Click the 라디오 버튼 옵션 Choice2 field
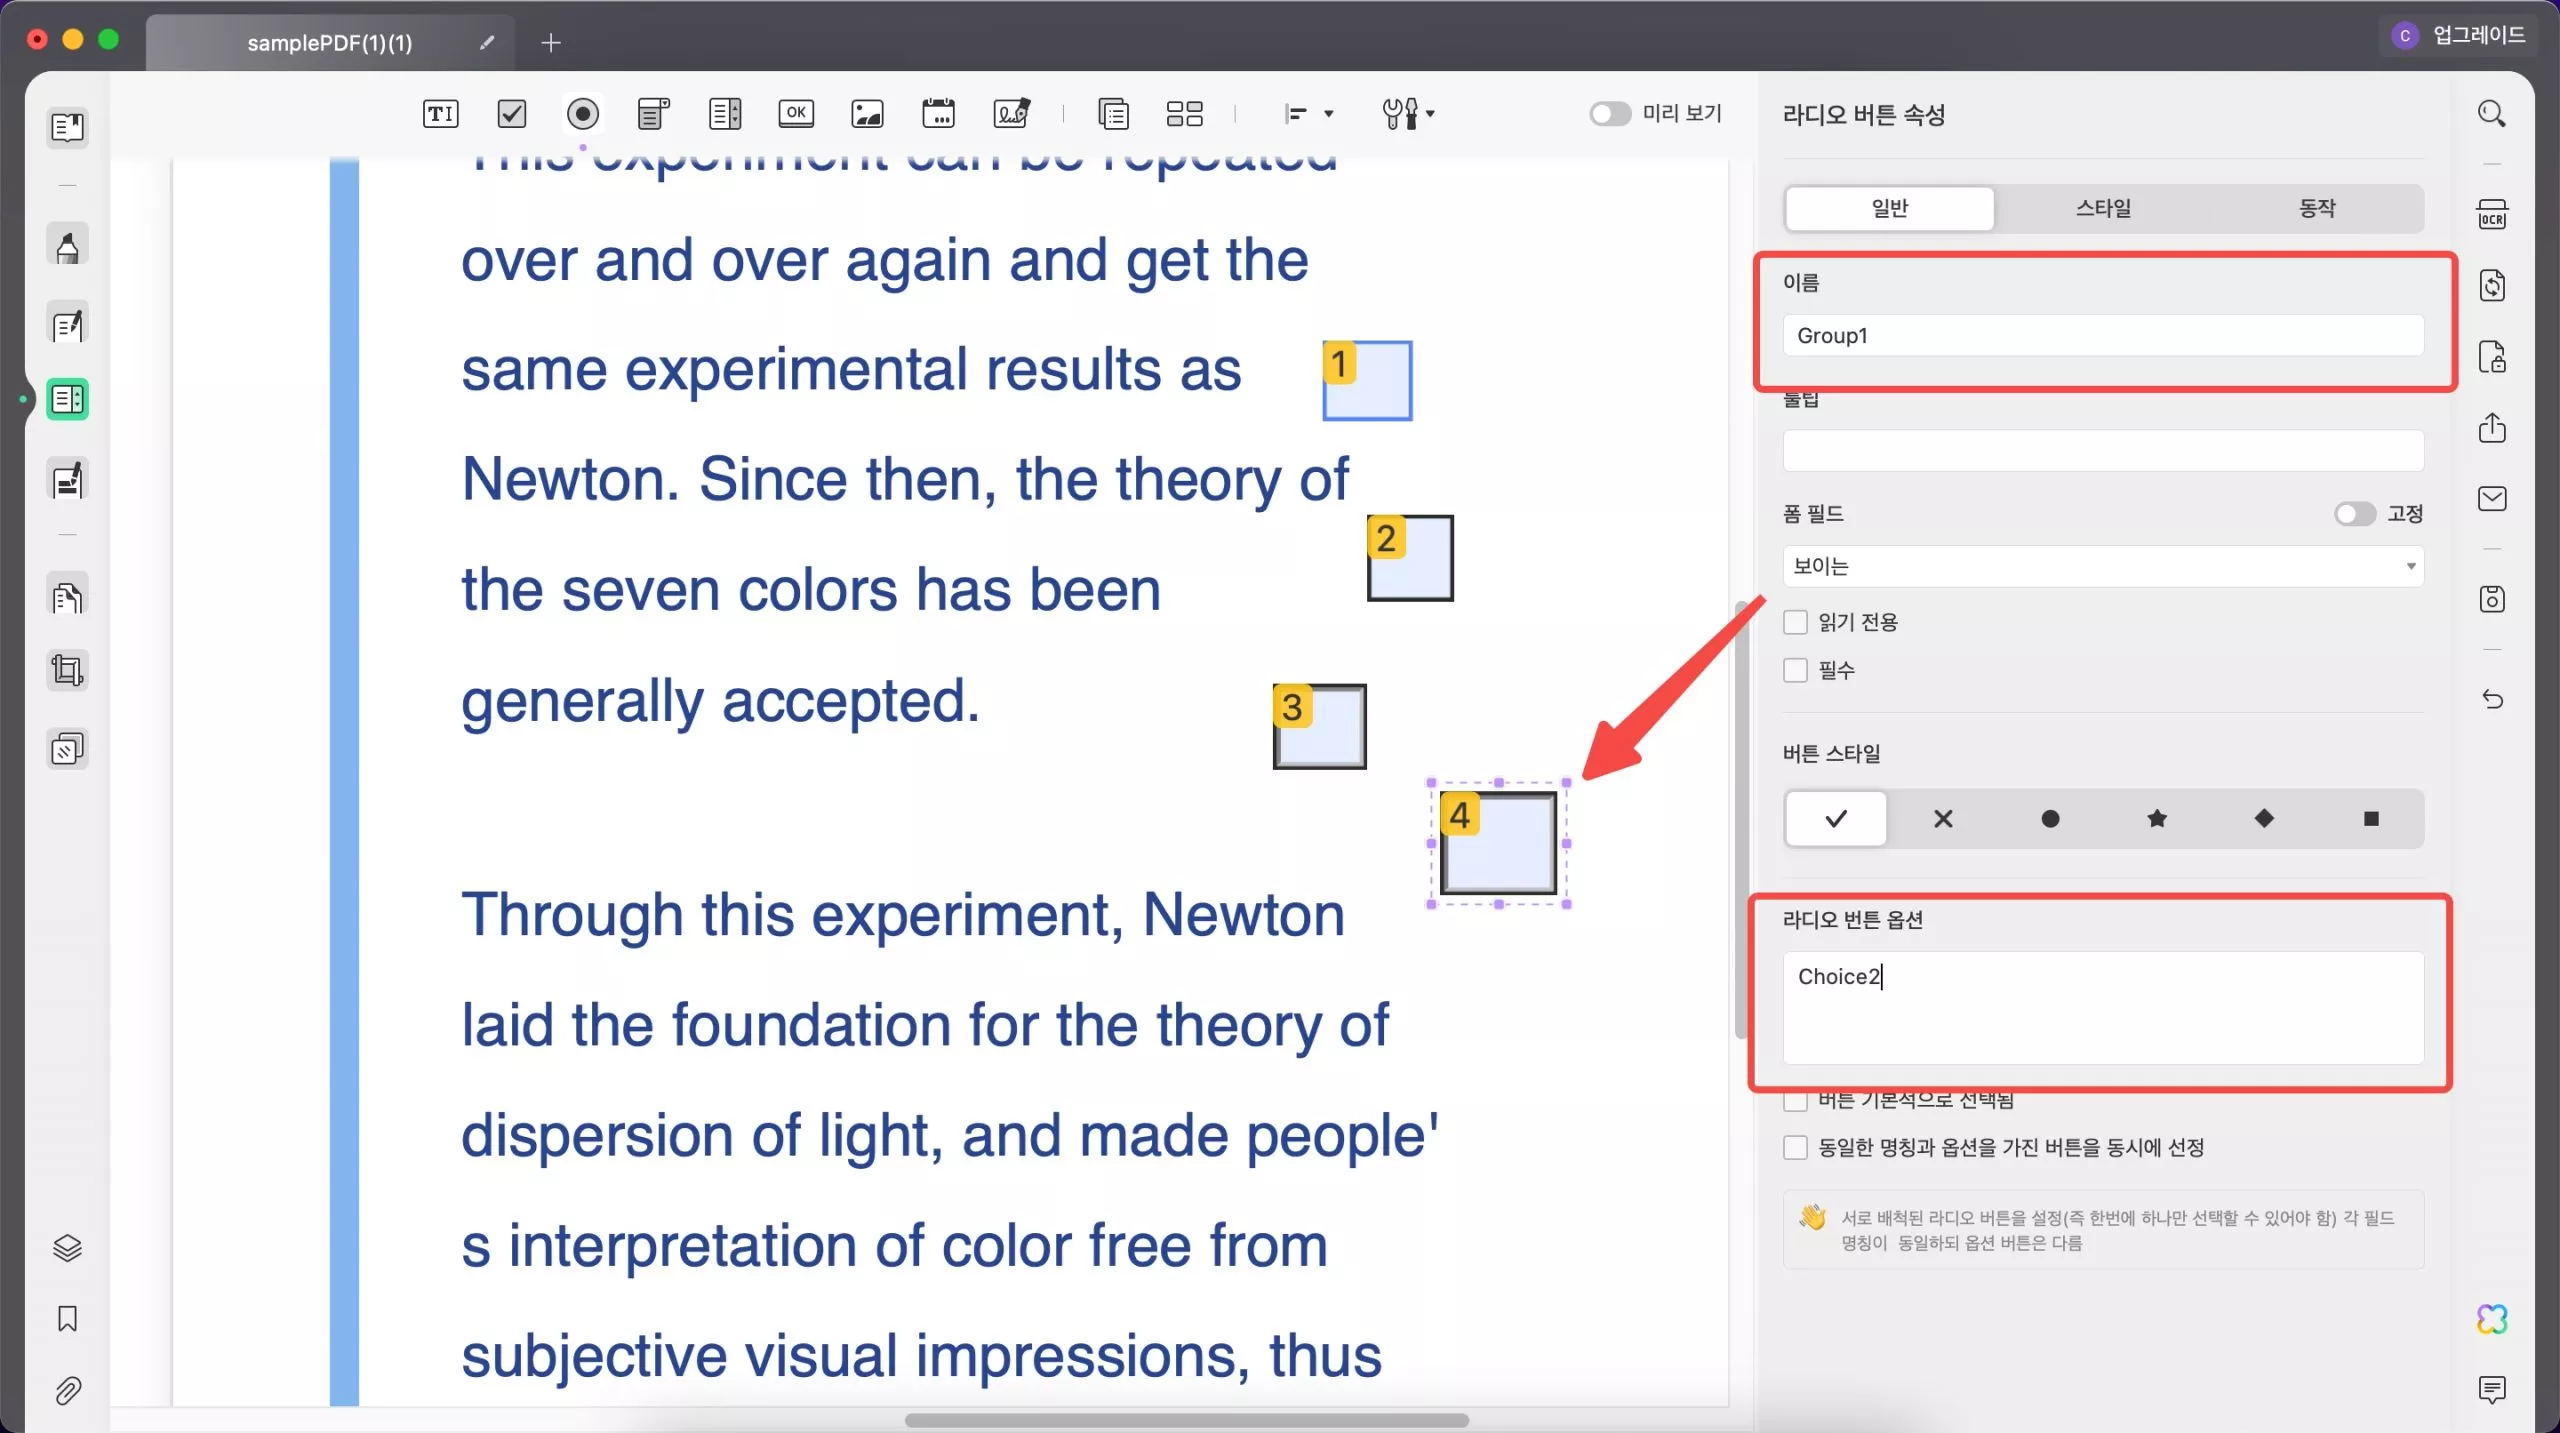The image size is (2560, 1433). click(x=2102, y=1008)
